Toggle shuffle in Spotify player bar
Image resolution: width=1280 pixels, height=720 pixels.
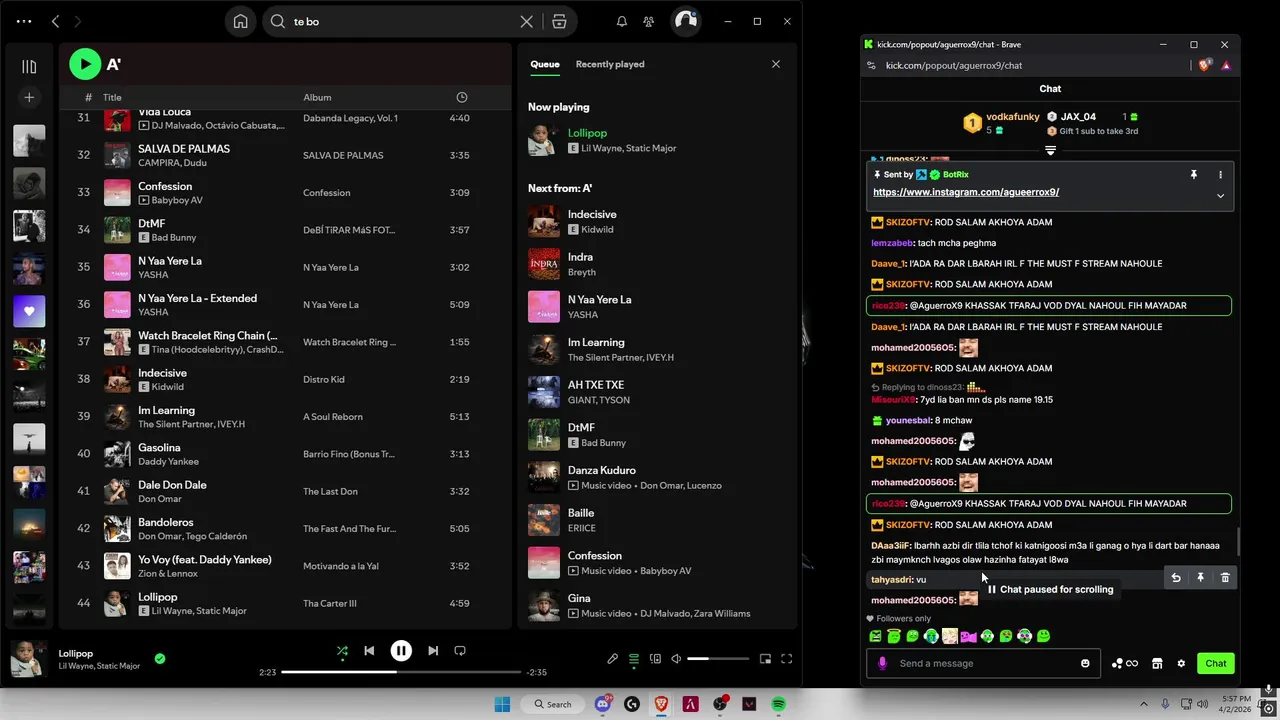[342, 651]
